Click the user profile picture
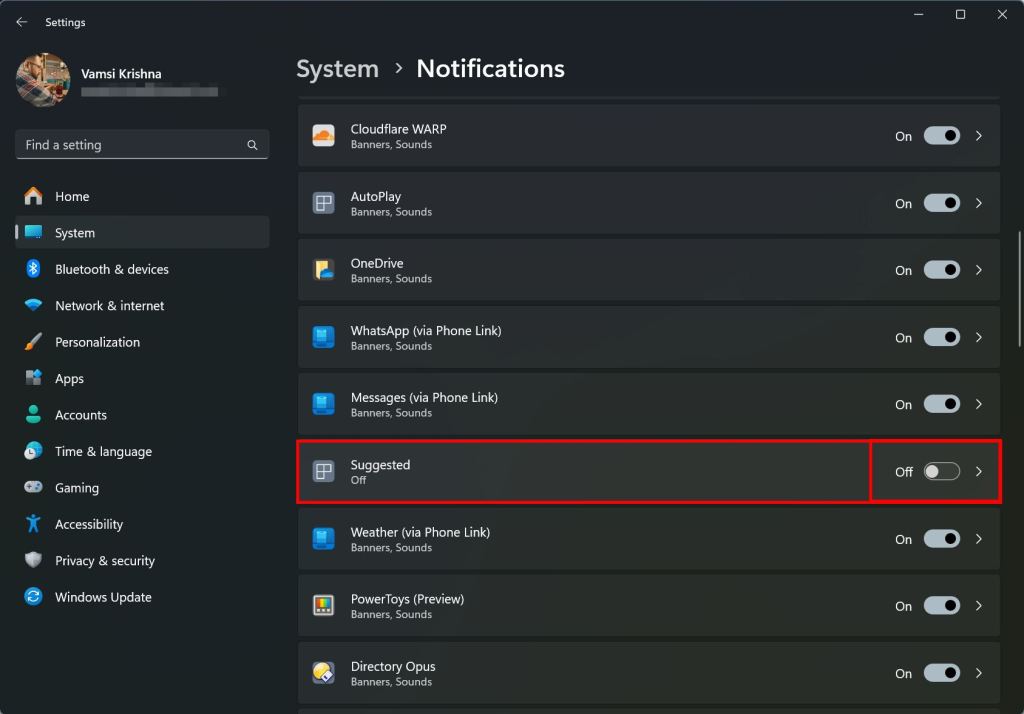 pos(43,80)
